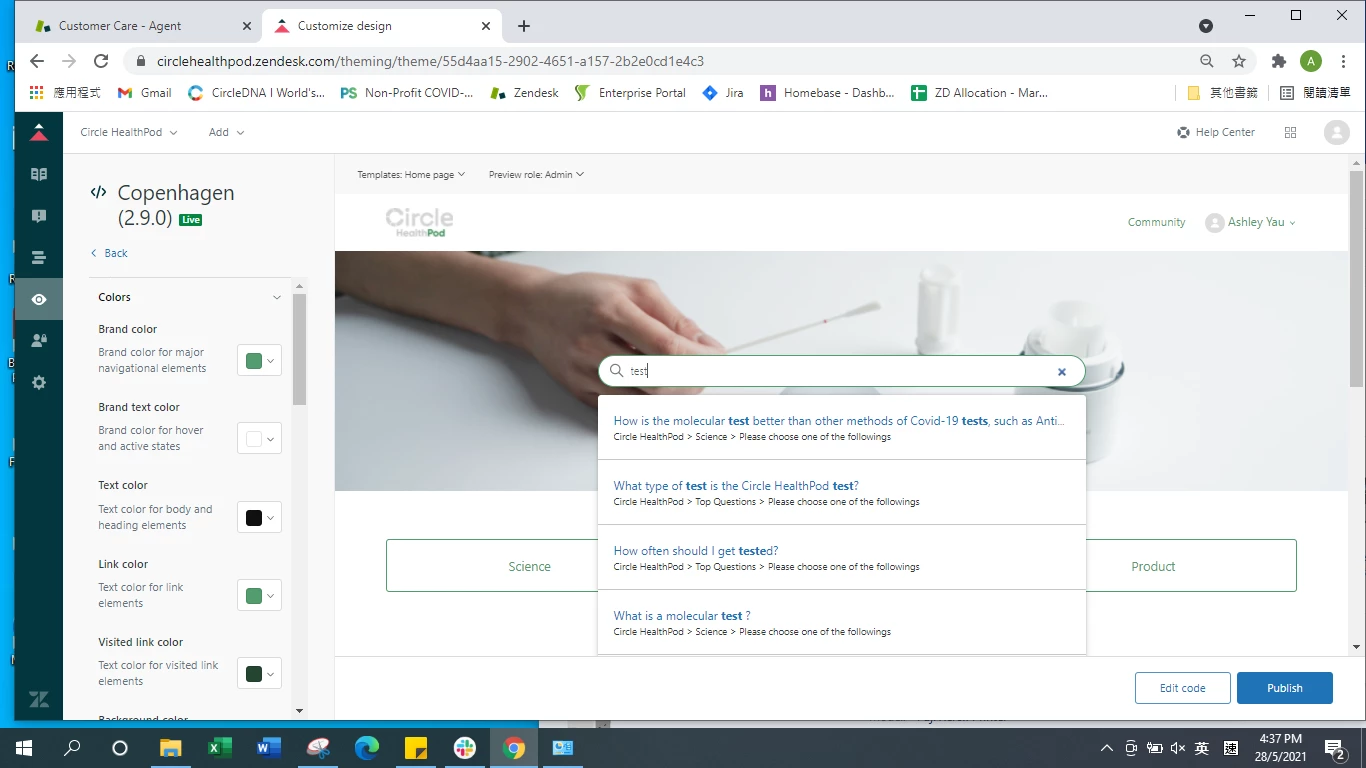
Task: Open the moderate content icon in sidebar
Action: pyautogui.click(x=39, y=216)
